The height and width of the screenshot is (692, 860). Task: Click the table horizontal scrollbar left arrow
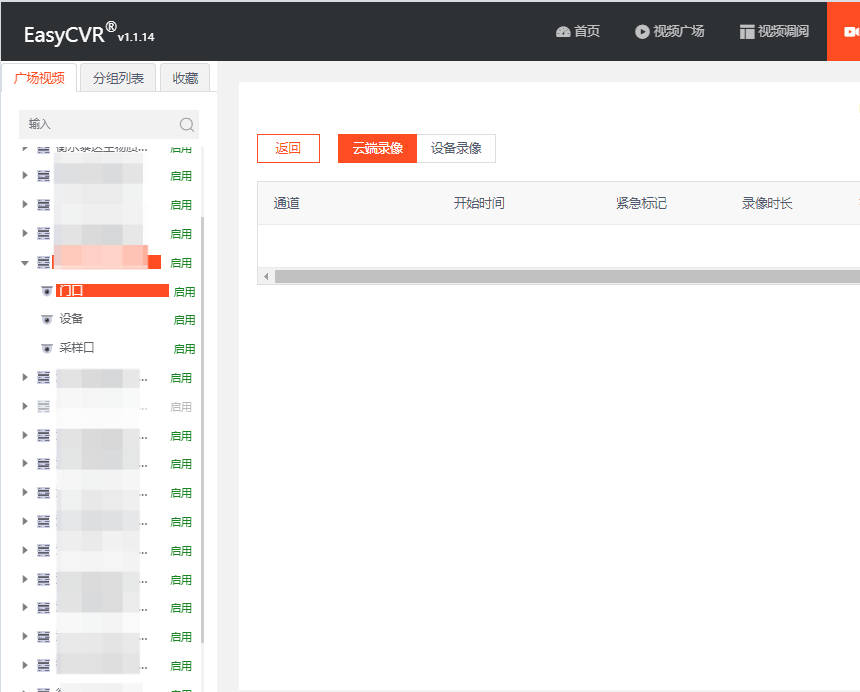click(x=266, y=276)
